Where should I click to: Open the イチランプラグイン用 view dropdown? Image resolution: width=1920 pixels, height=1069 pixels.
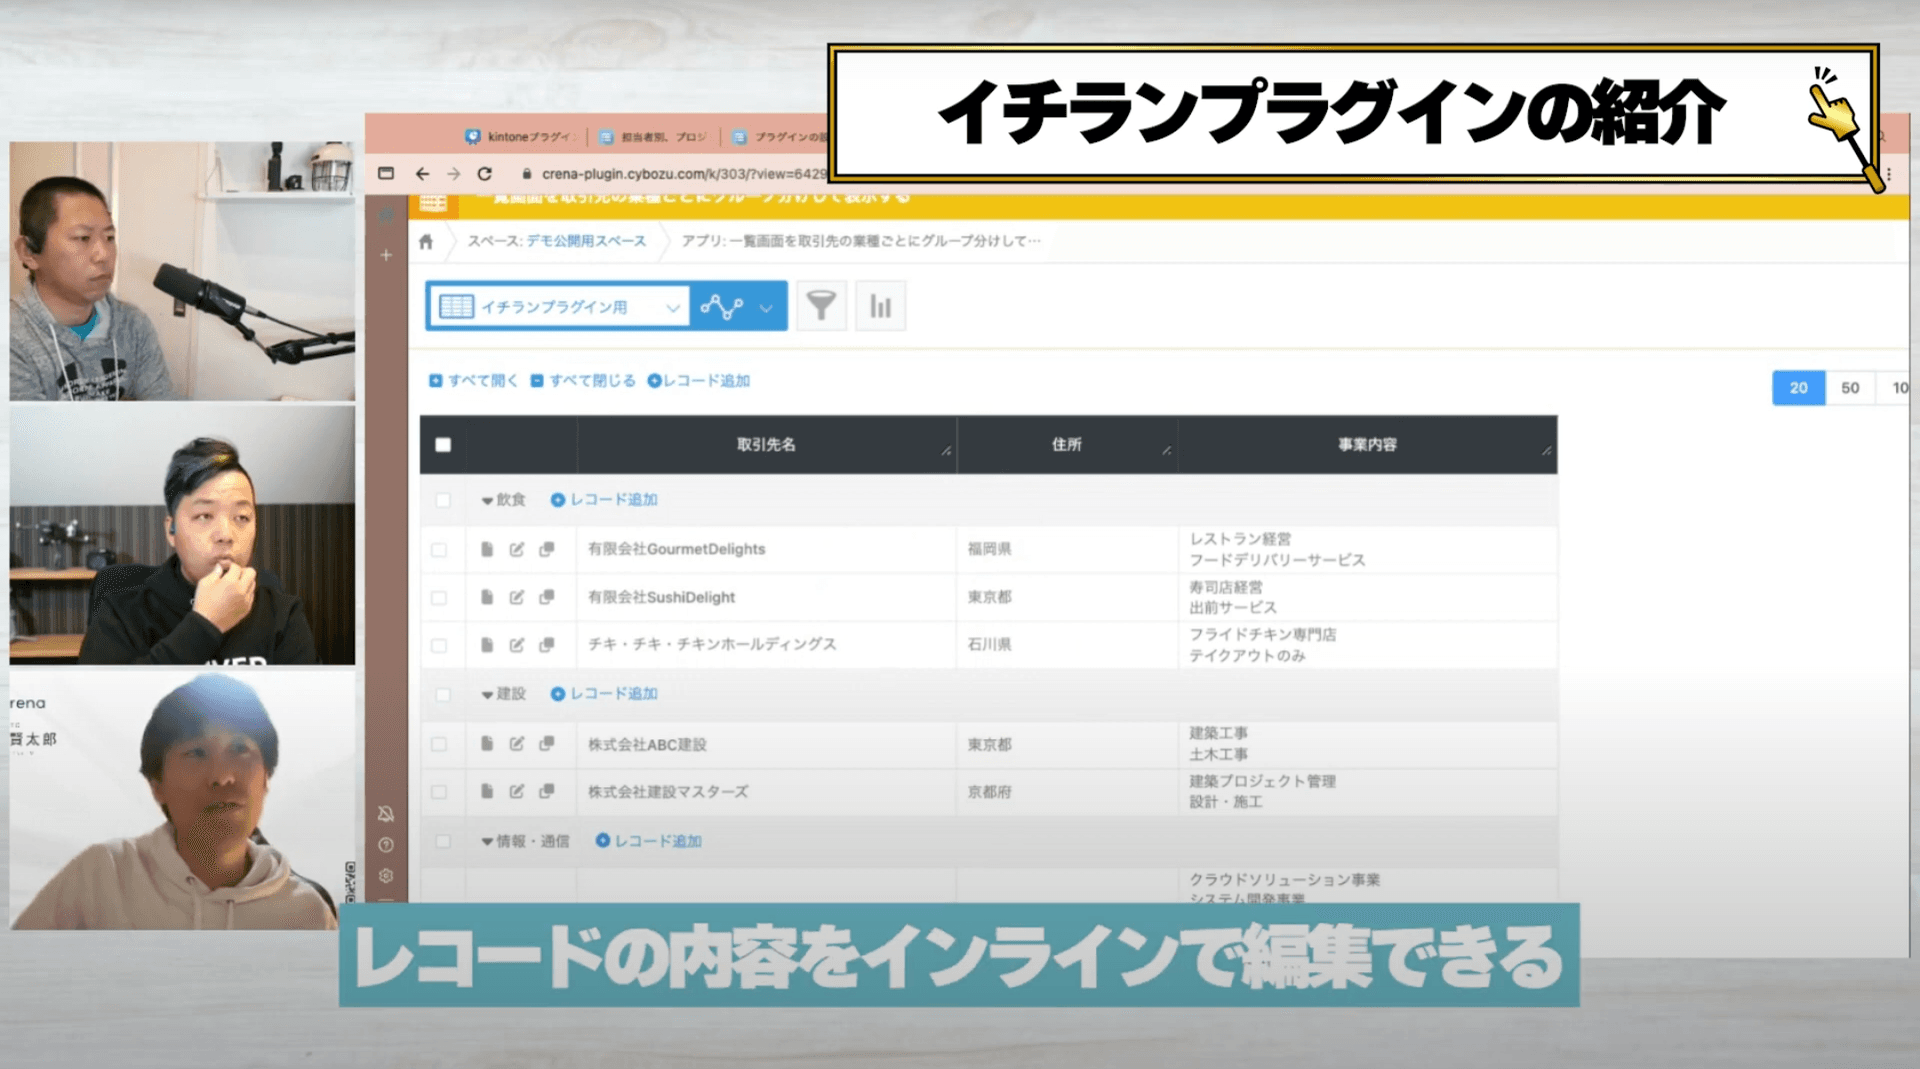559,307
